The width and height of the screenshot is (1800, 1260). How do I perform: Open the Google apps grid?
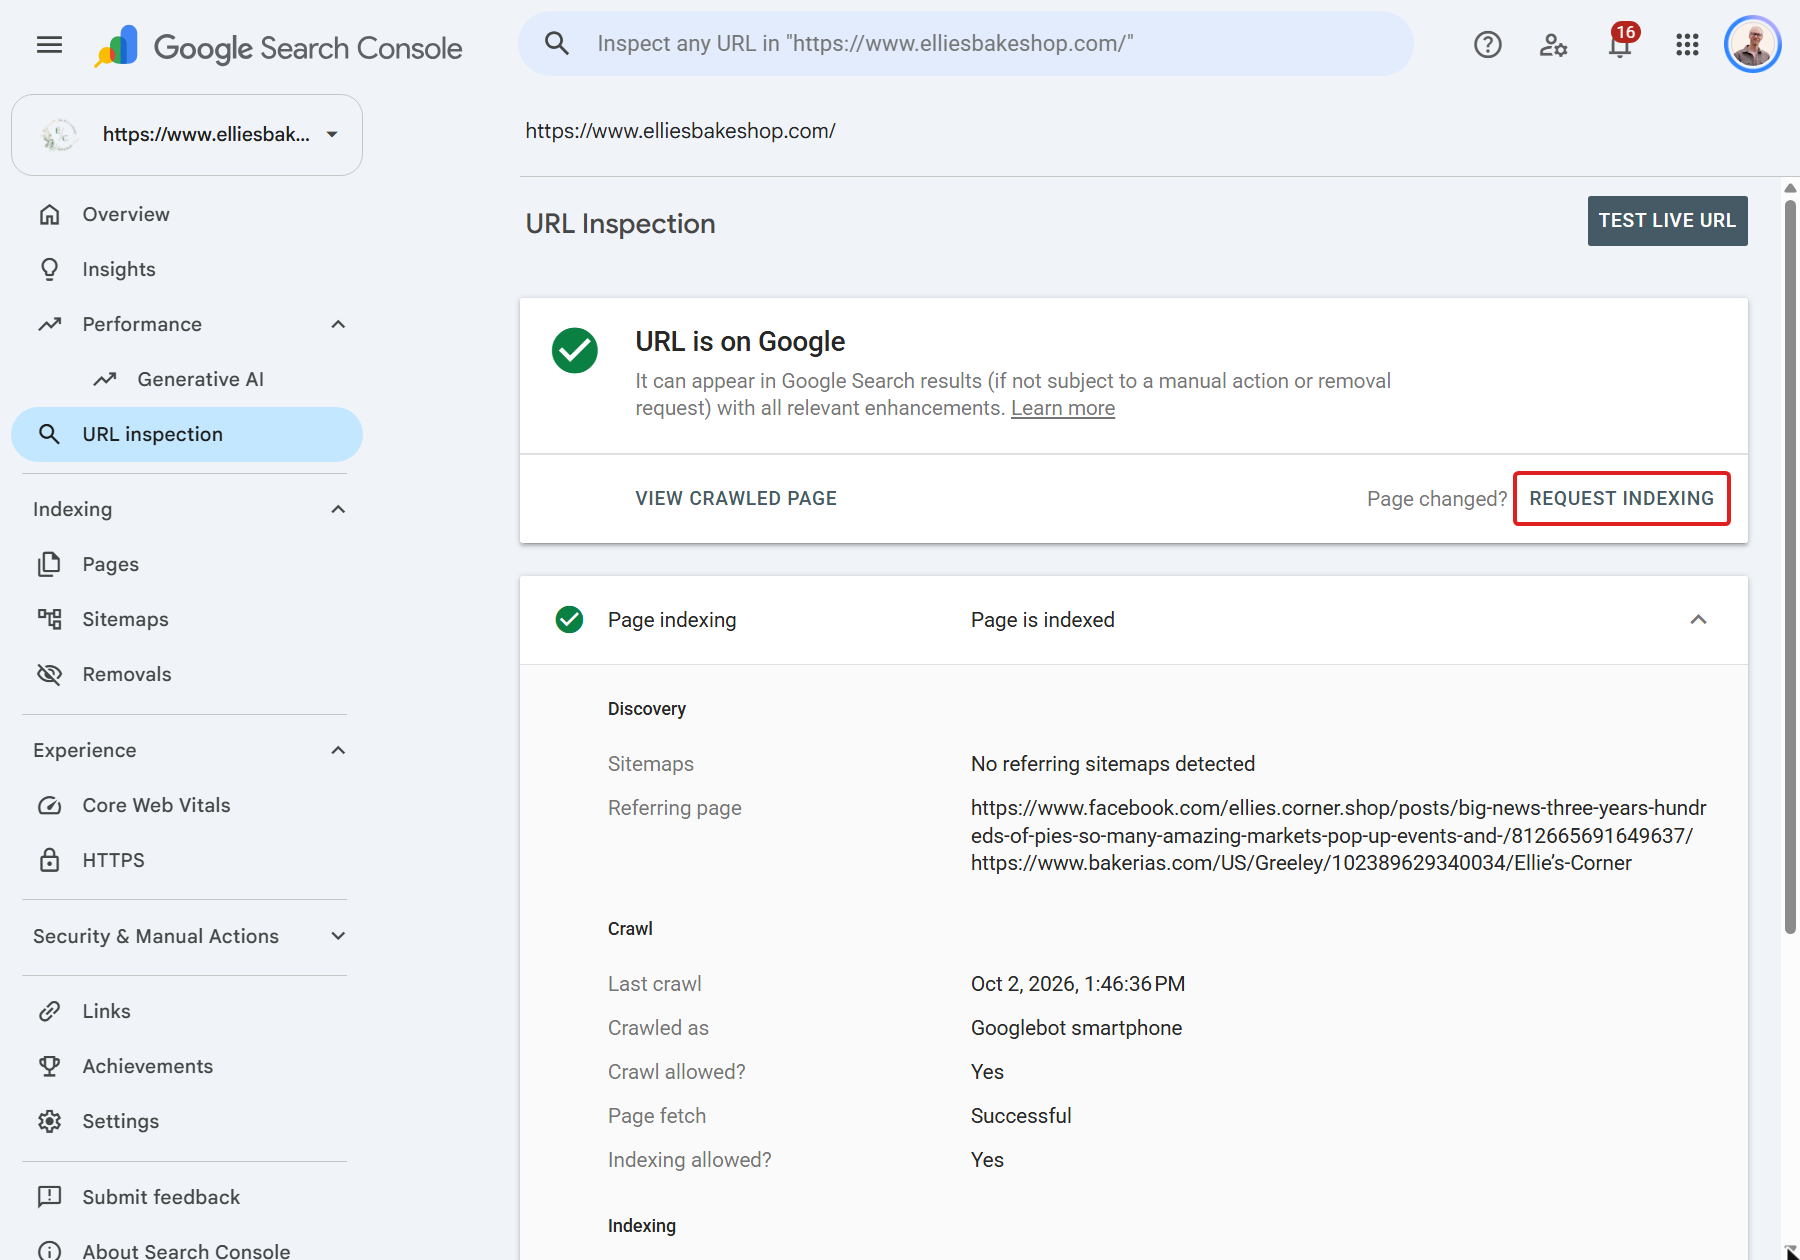[x=1687, y=44]
